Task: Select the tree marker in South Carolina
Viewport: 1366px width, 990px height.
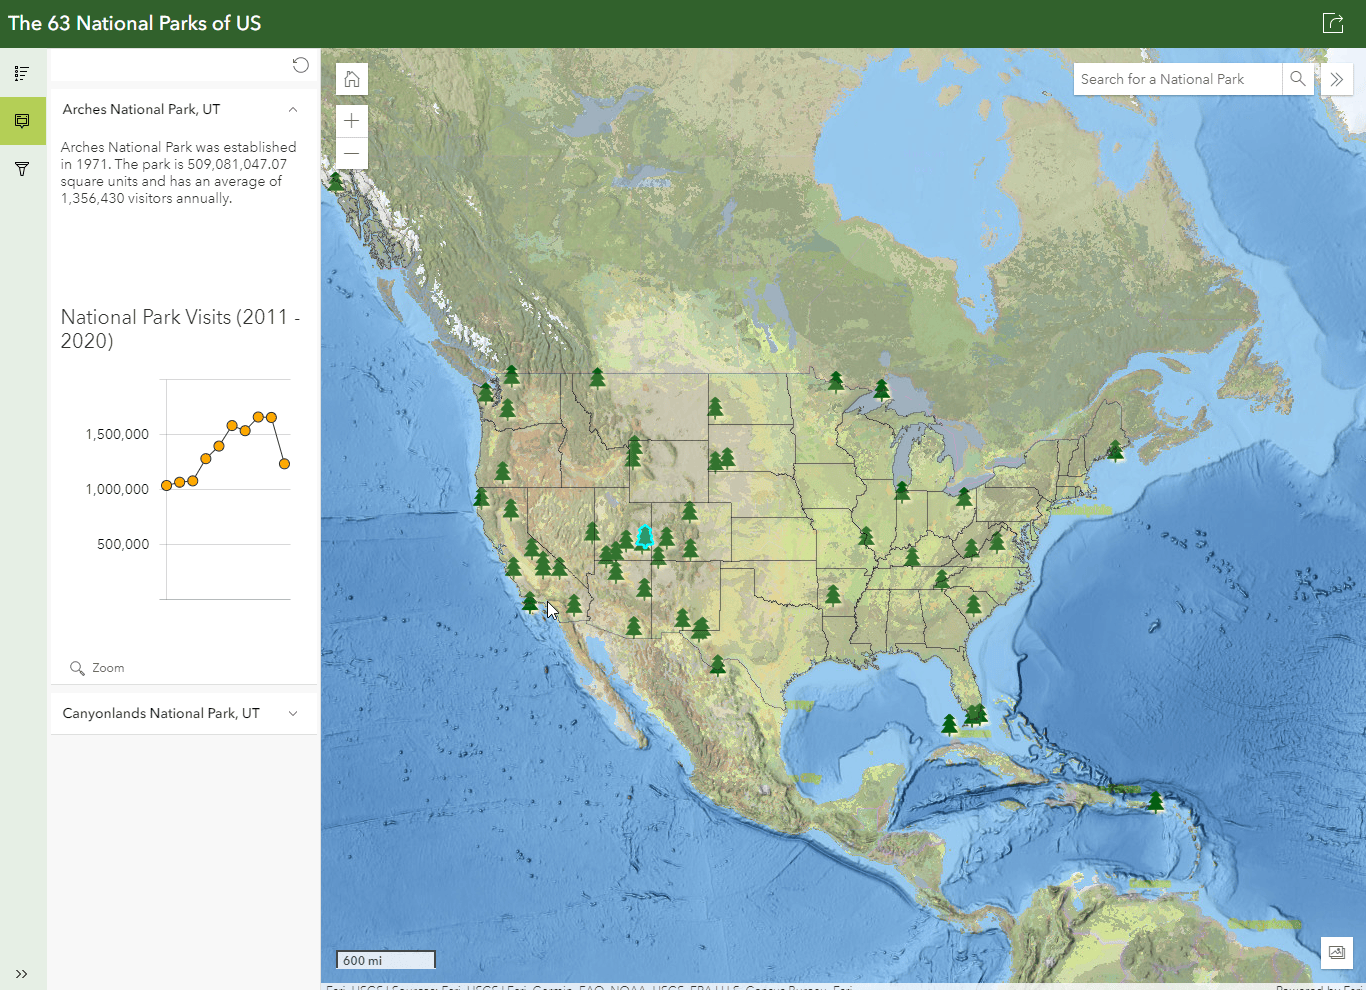Action: tap(973, 604)
